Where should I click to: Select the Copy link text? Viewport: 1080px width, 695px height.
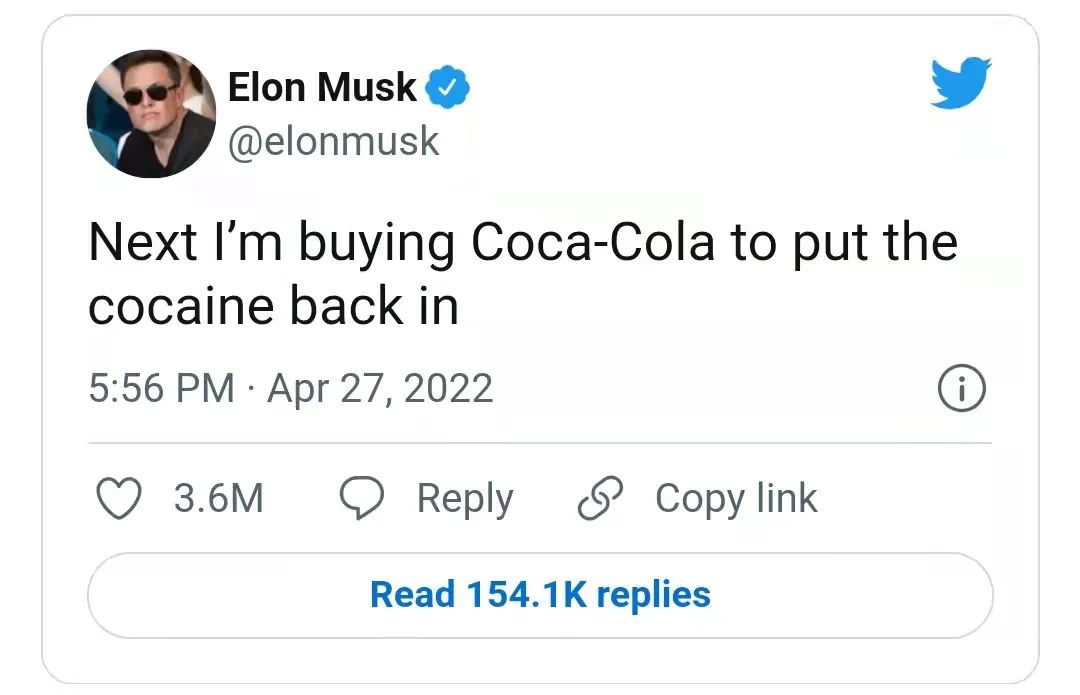pos(736,499)
